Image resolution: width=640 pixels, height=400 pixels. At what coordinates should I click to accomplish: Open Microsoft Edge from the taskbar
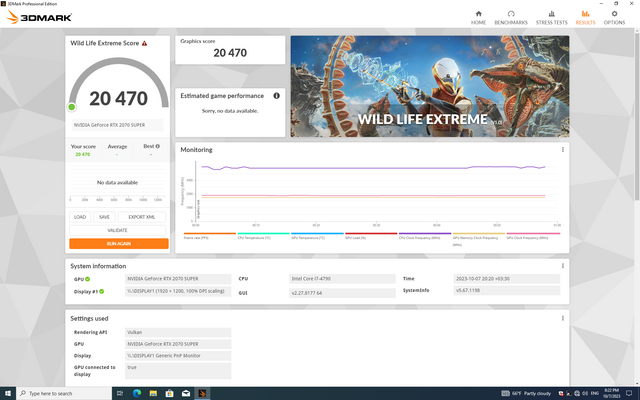tap(136, 393)
